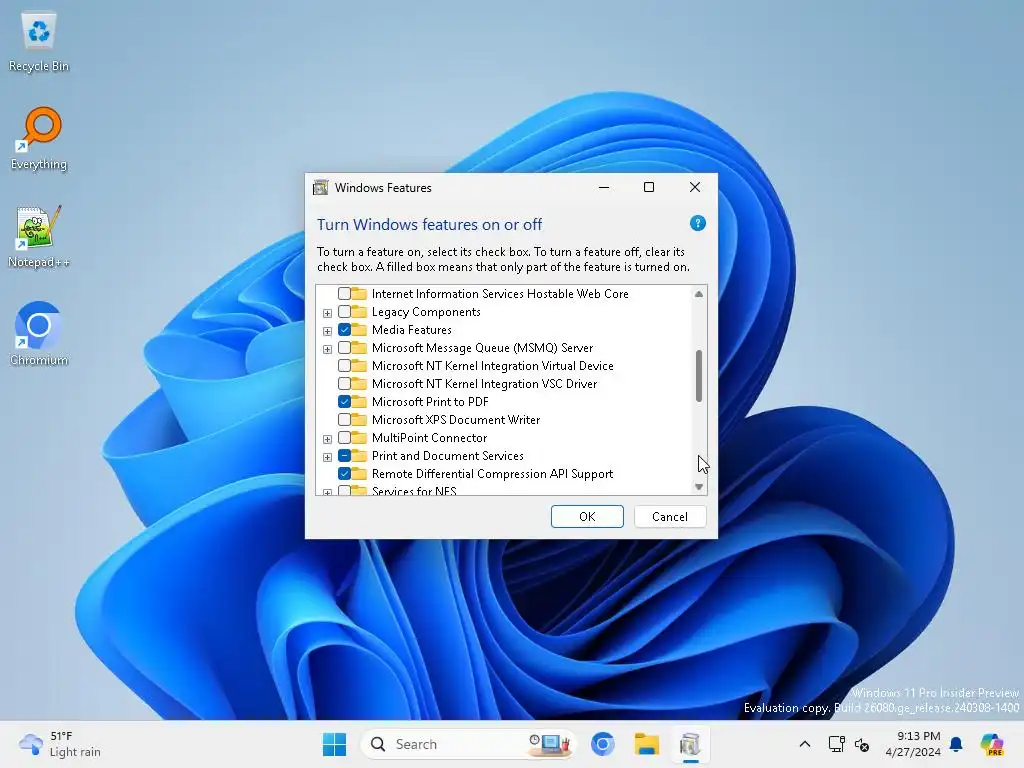Screen dimensions: 1024x768
Task: Uncheck the Media Features checkbox
Action: (344, 330)
